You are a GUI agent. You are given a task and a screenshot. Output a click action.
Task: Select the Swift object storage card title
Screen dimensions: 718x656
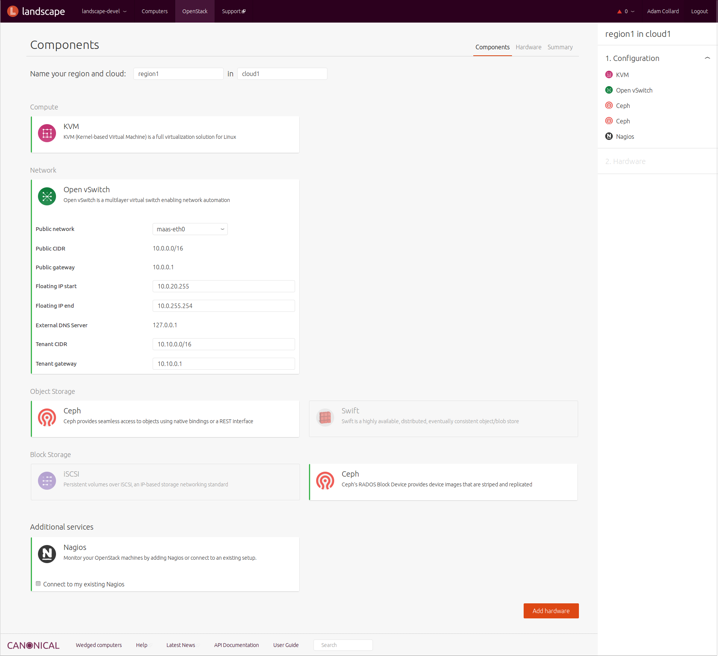pyautogui.click(x=350, y=411)
